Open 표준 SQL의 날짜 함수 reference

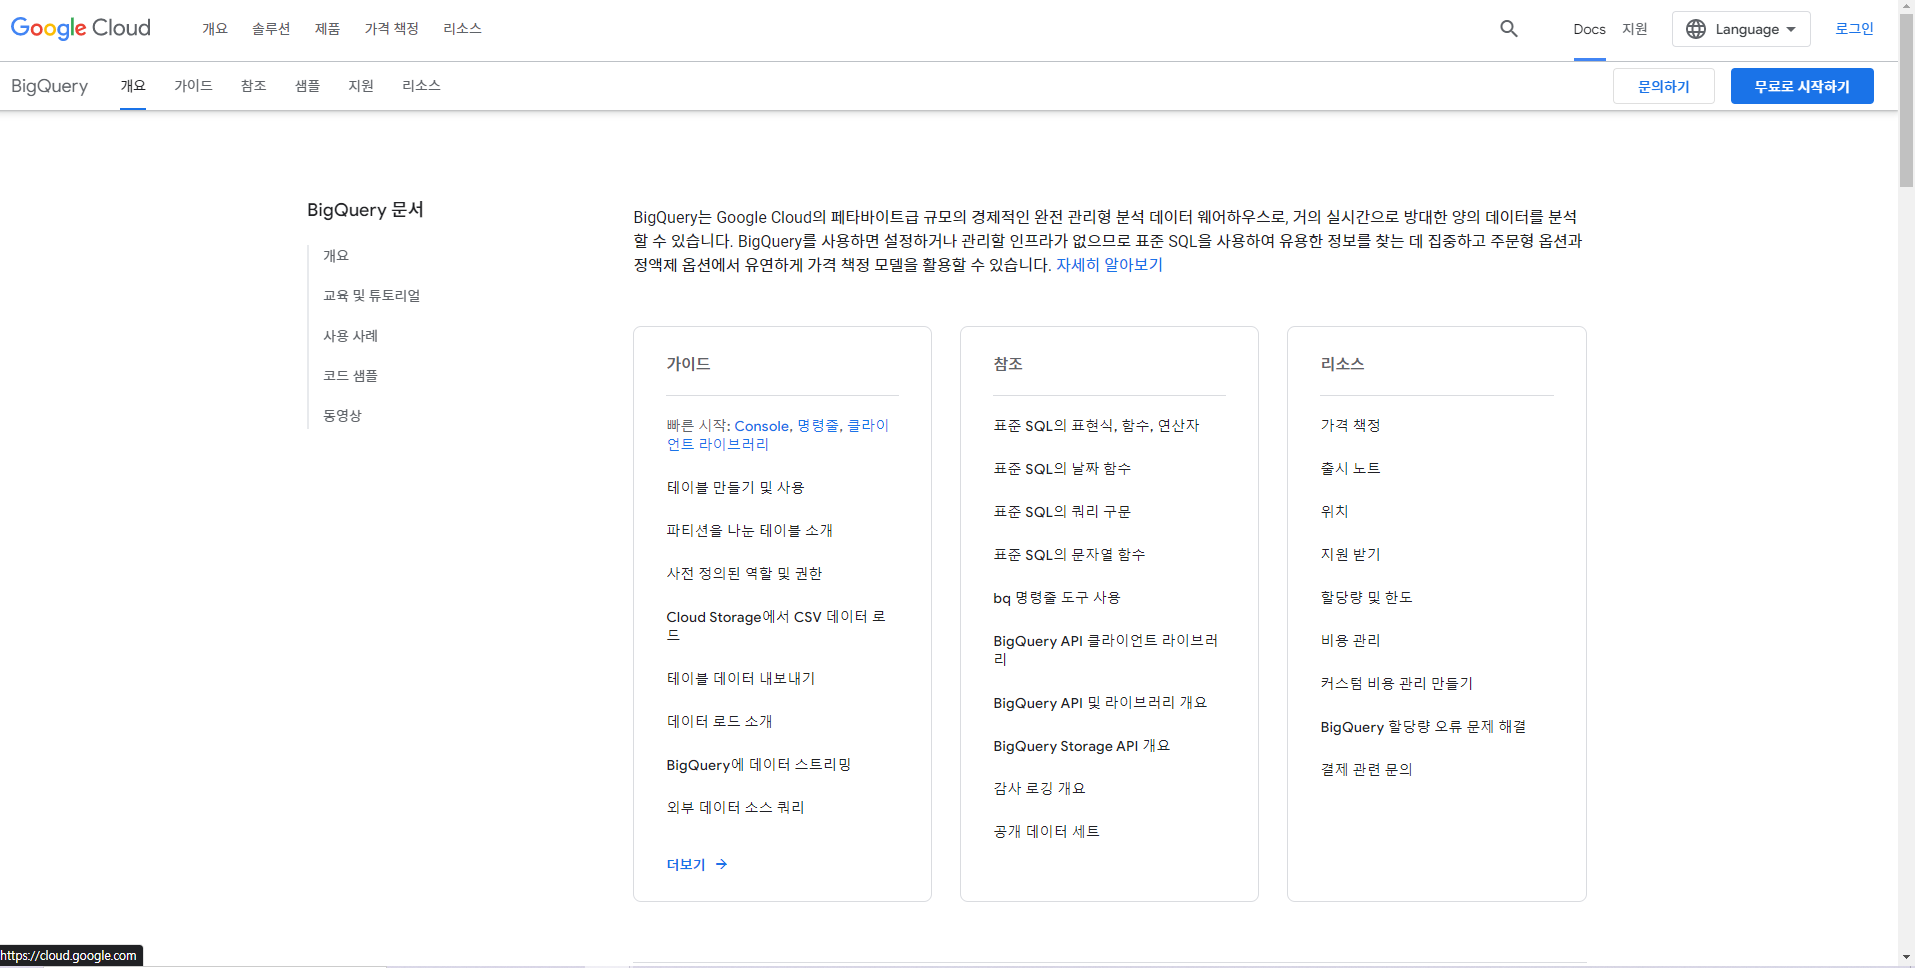coord(1062,469)
